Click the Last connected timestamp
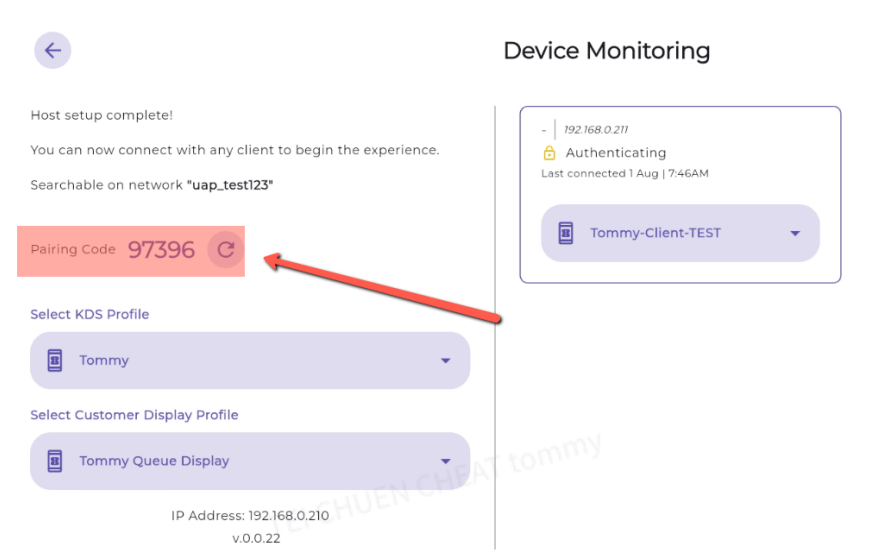 [x=625, y=174]
